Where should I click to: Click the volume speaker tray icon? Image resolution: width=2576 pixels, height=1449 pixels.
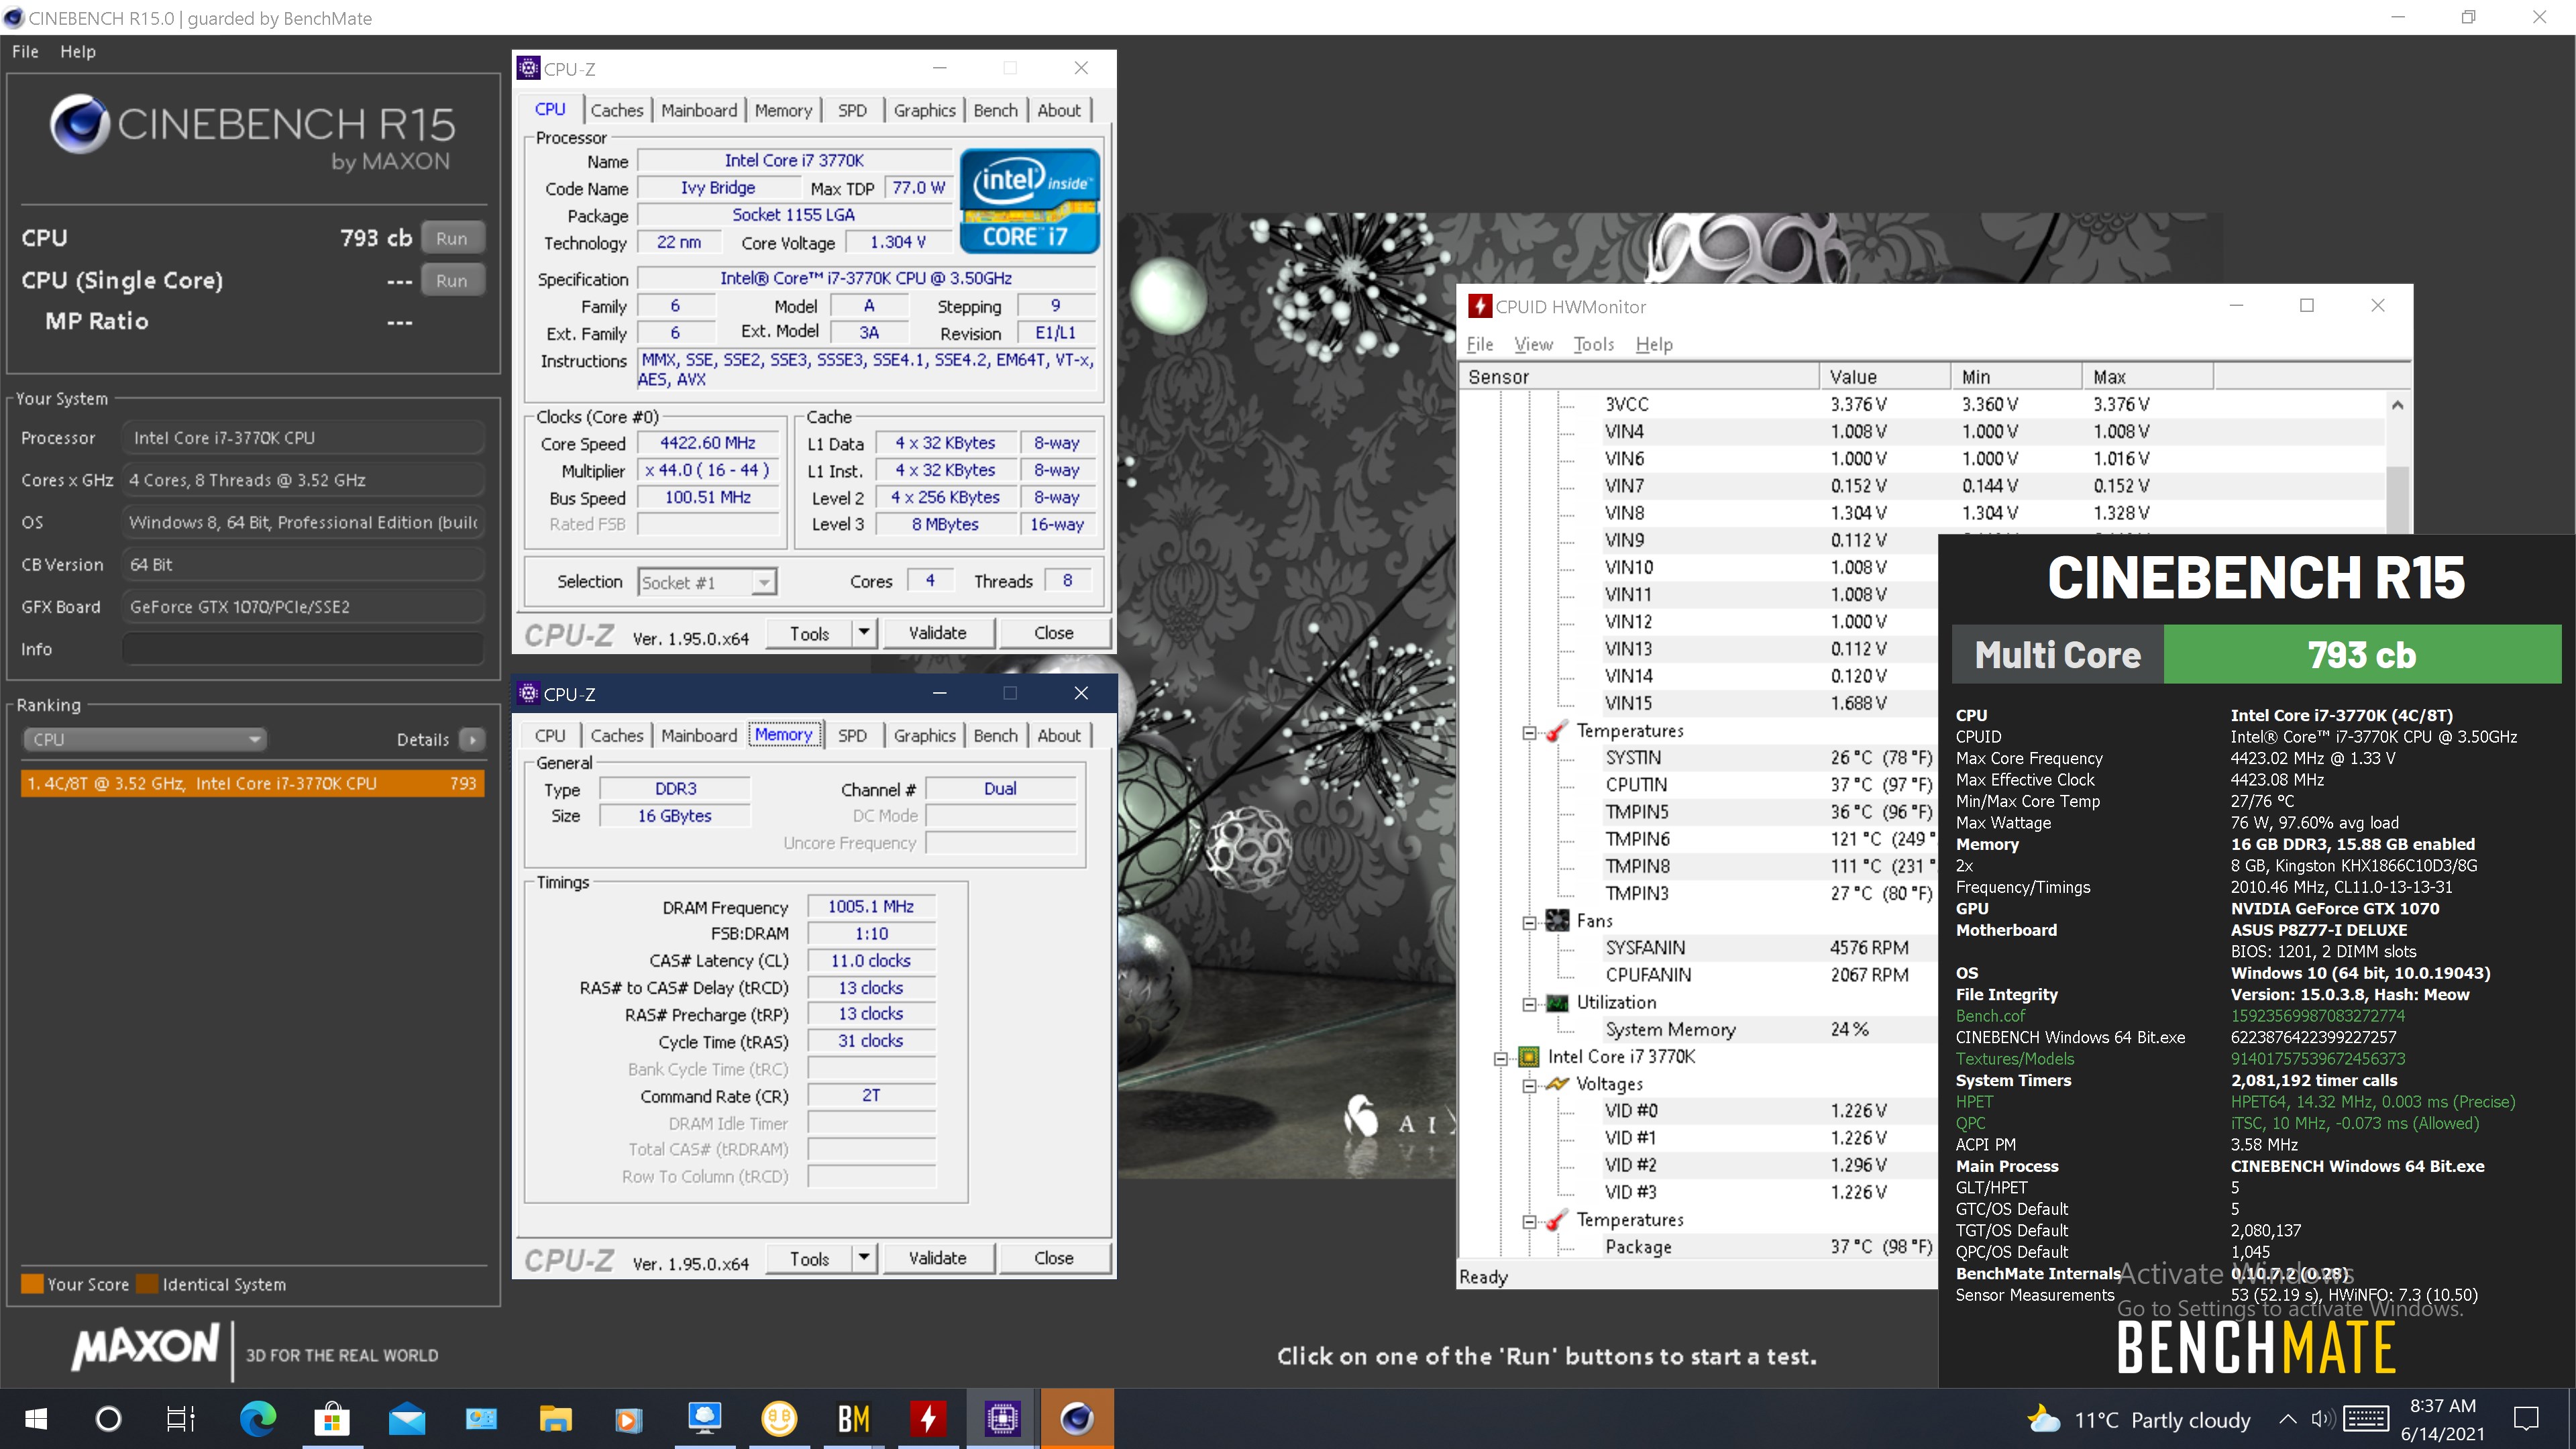click(x=2323, y=1418)
